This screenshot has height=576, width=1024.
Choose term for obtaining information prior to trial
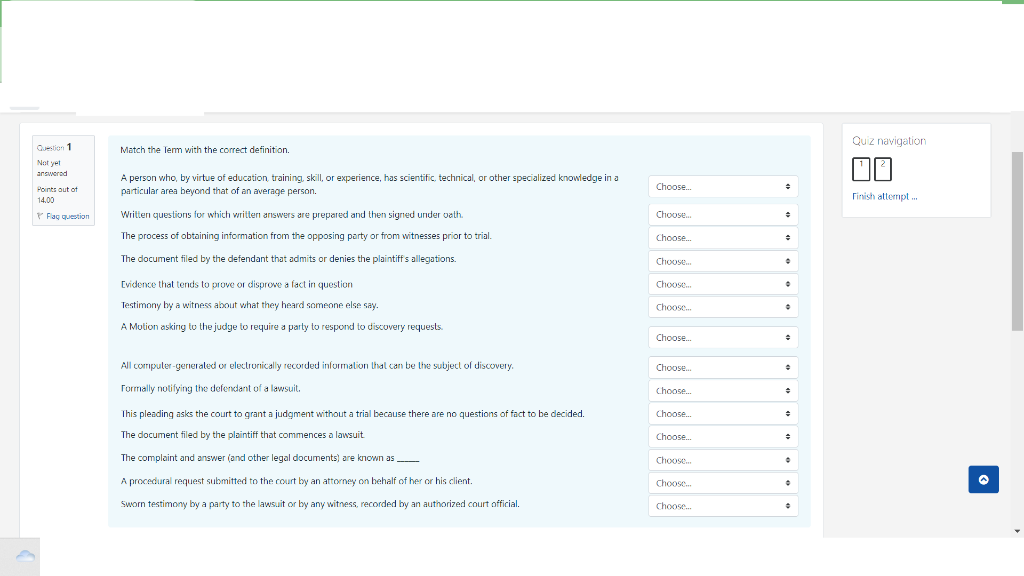click(x=723, y=238)
